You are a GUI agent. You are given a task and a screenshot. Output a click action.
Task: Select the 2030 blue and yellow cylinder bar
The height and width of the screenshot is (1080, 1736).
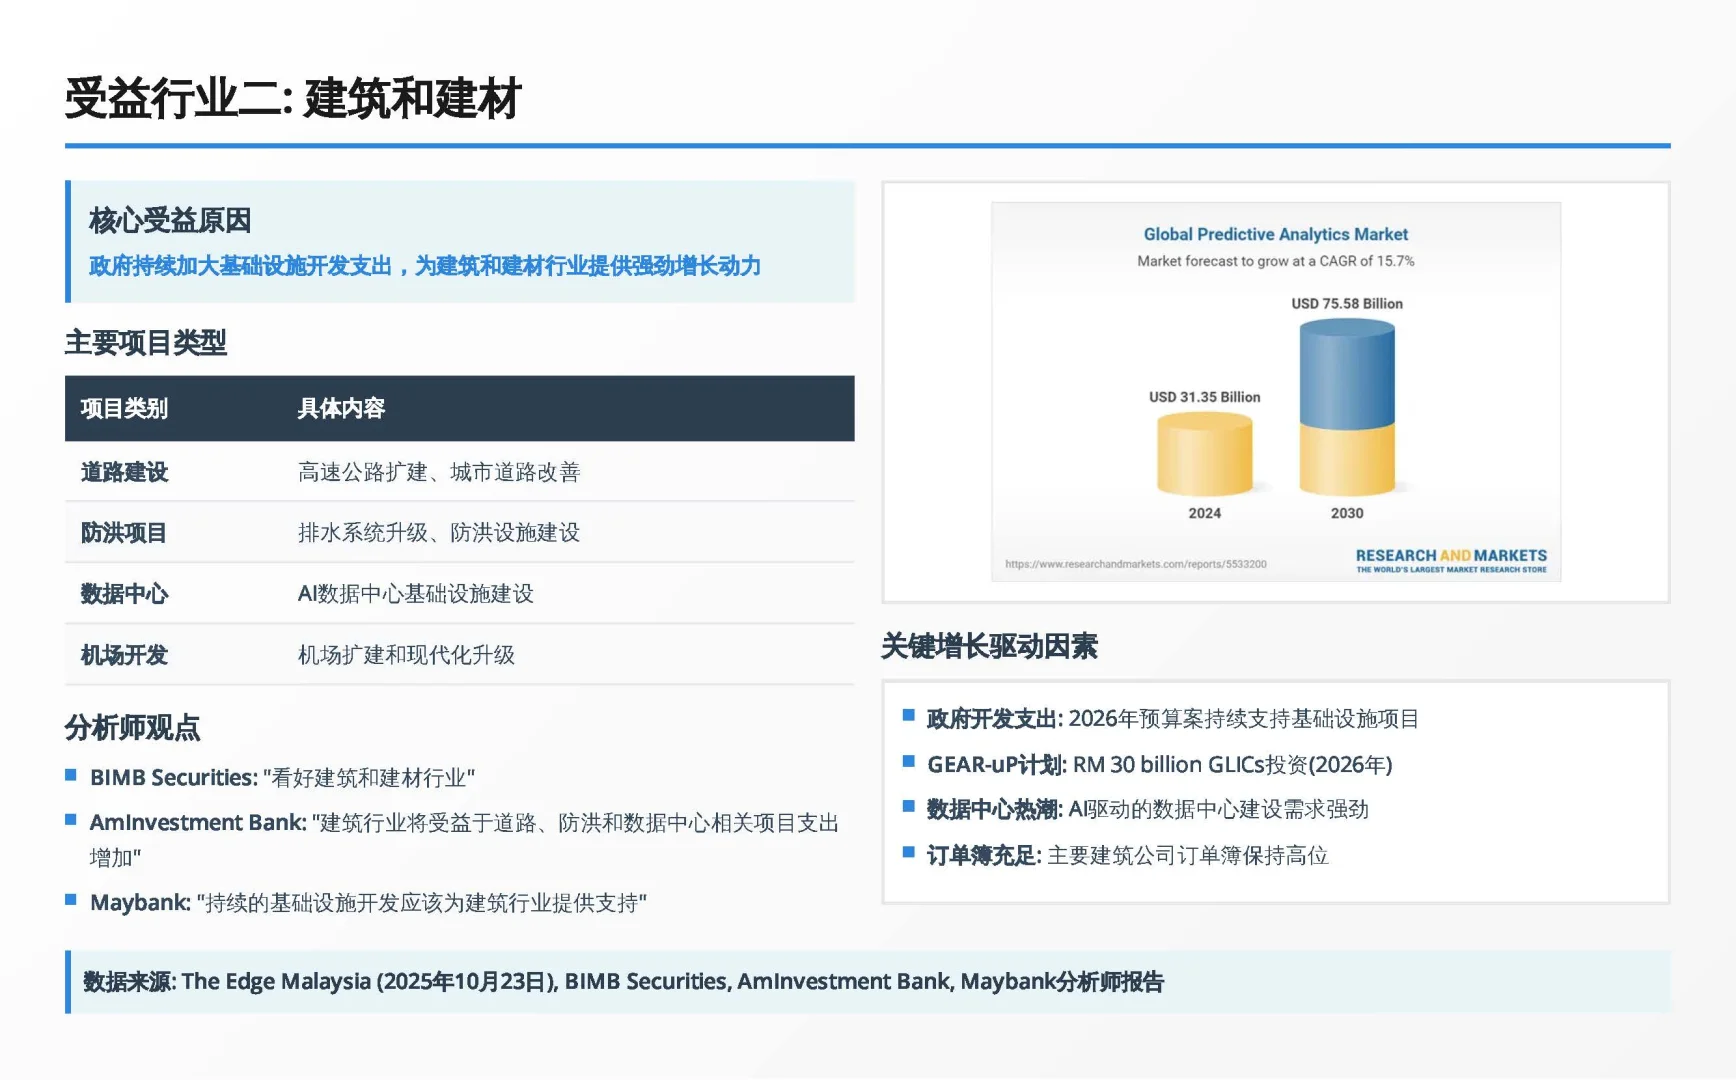pyautogui.click(x=1347, y=407)
